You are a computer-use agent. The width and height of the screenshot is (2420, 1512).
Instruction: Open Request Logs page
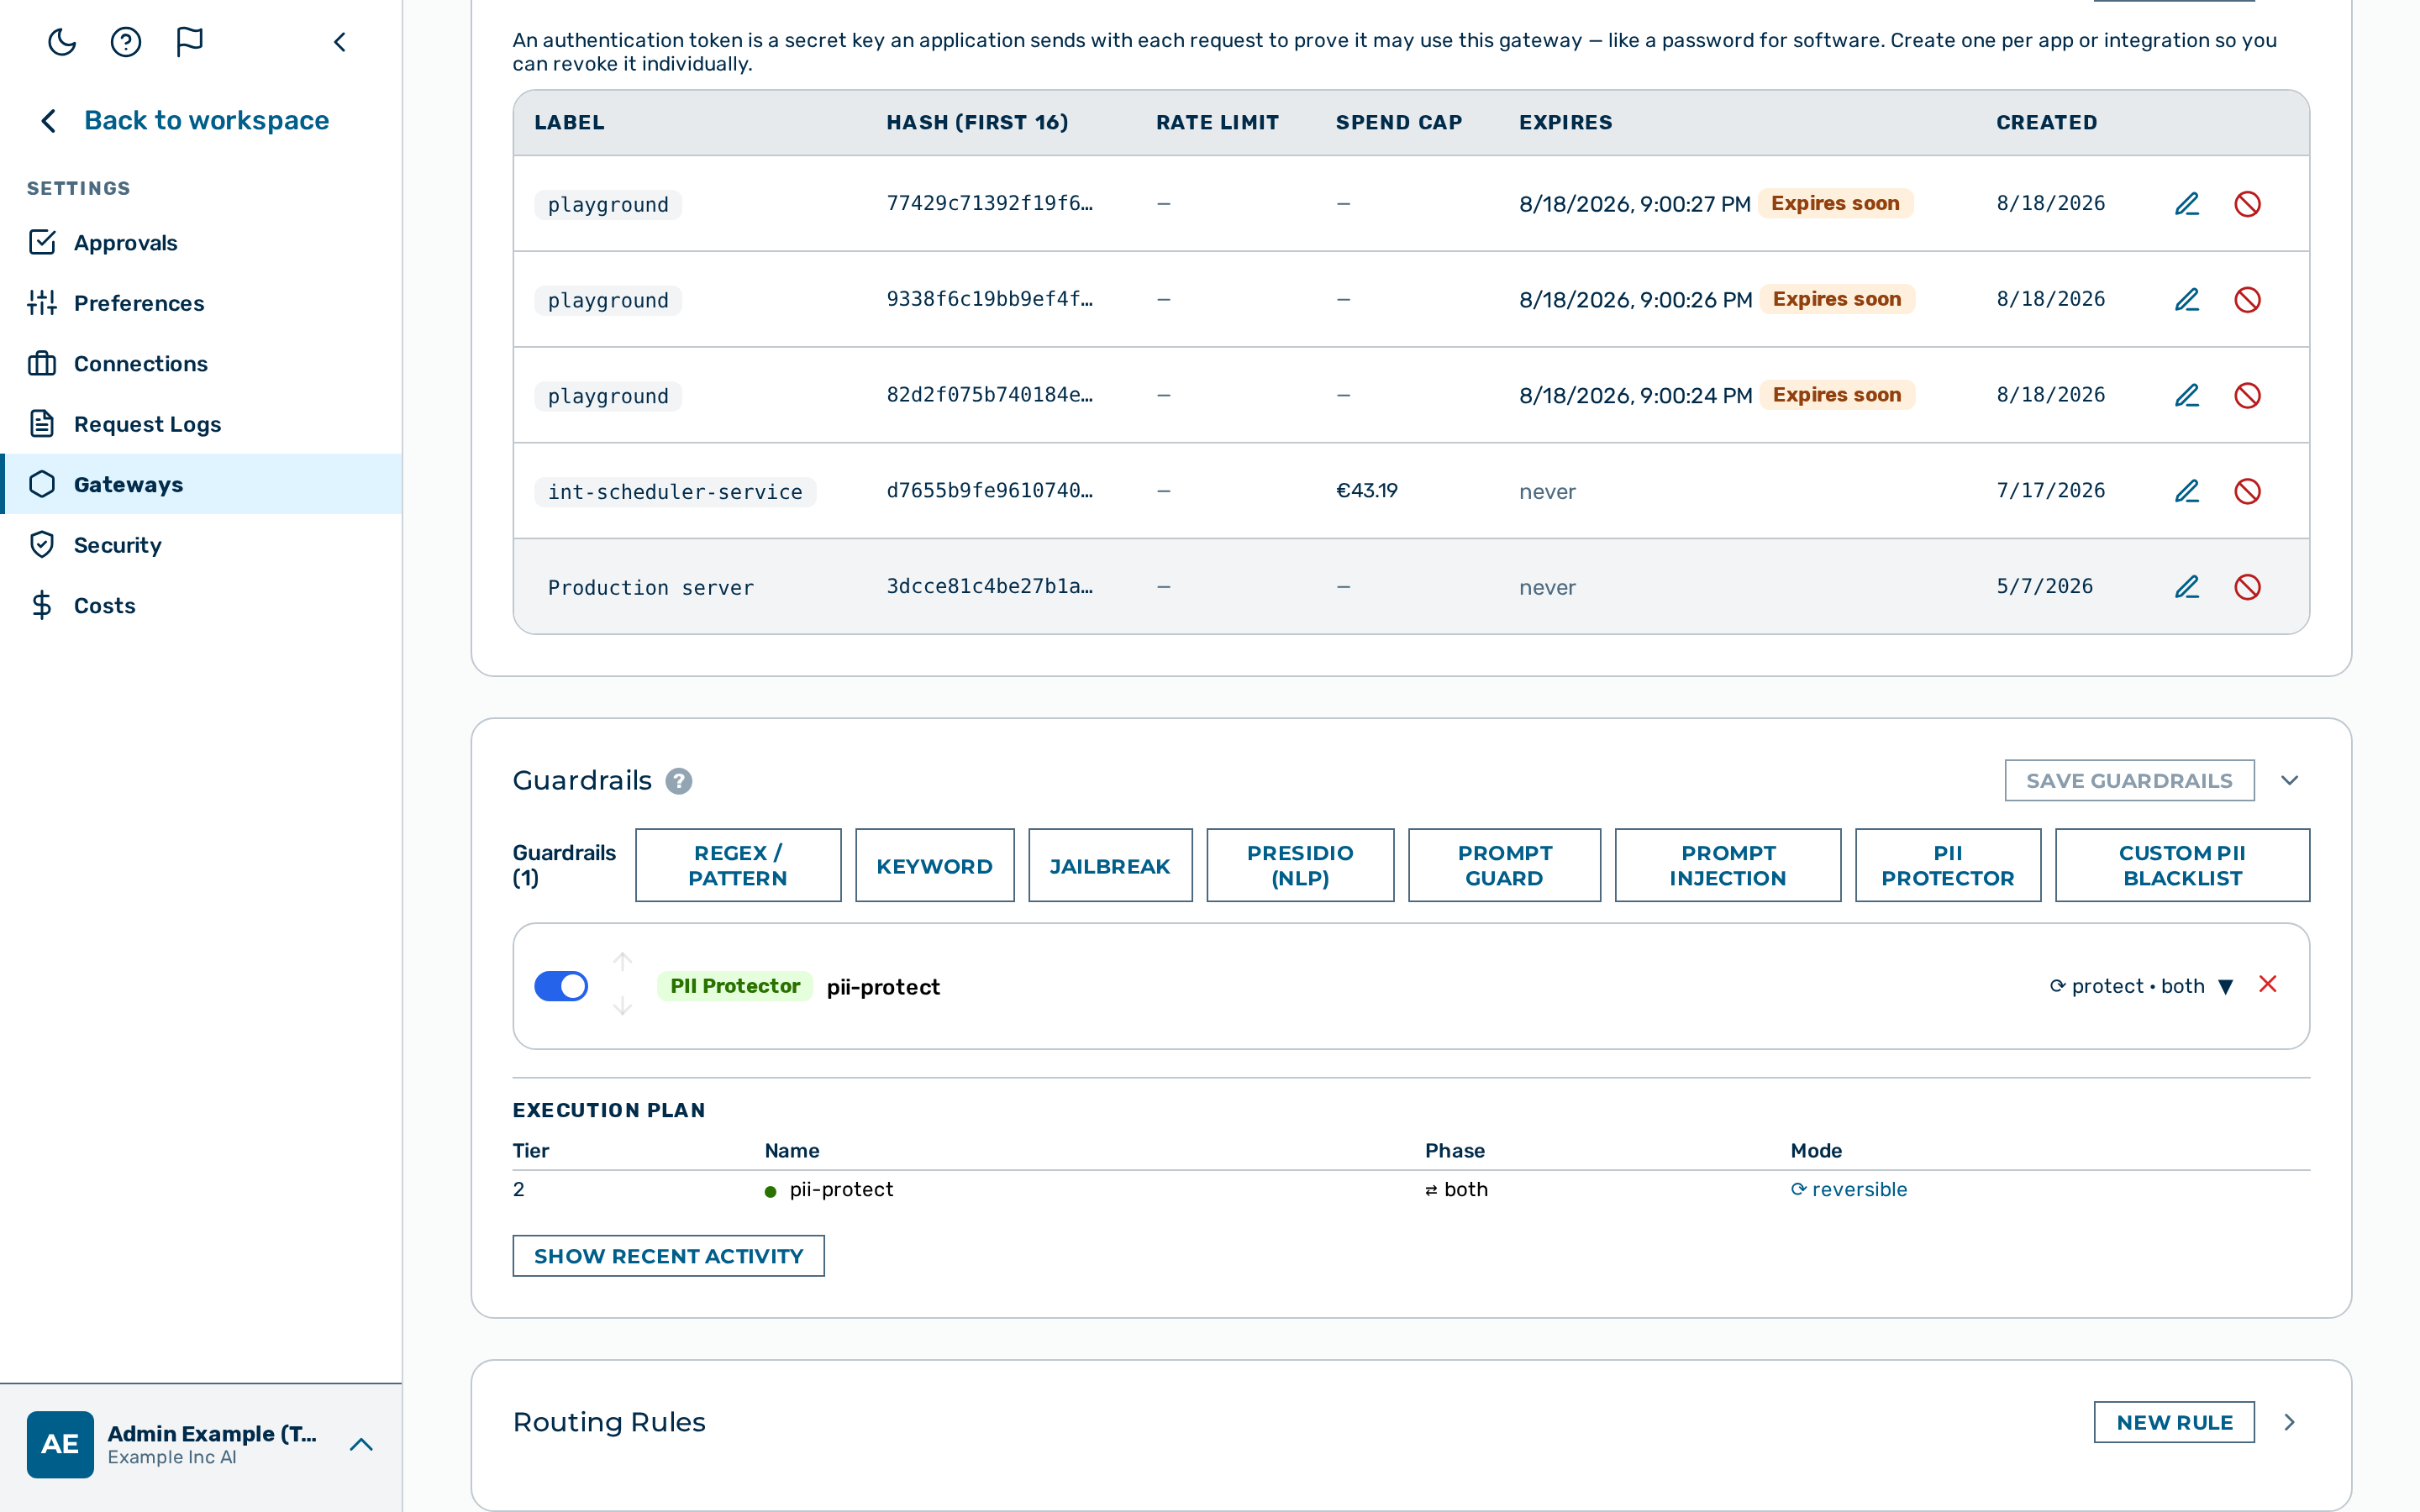pyautogui.click(x=201, y=424)
